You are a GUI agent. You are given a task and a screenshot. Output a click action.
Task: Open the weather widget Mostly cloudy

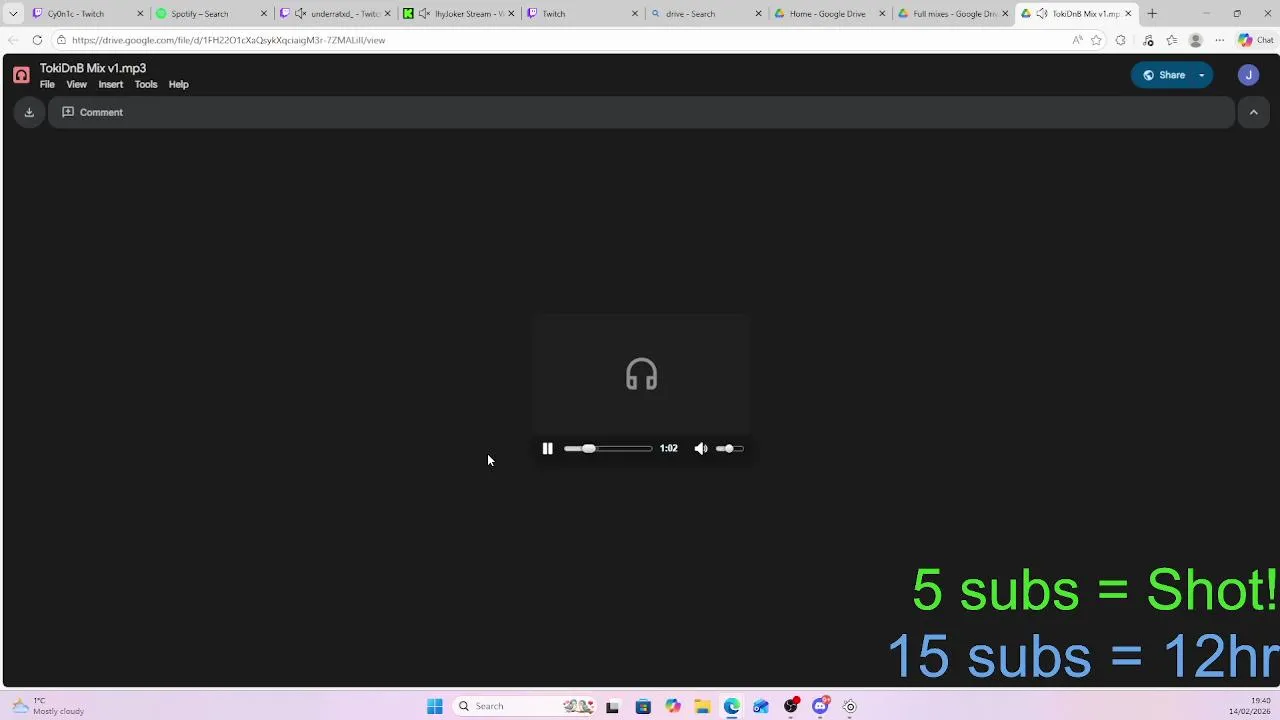pos(48,706)
